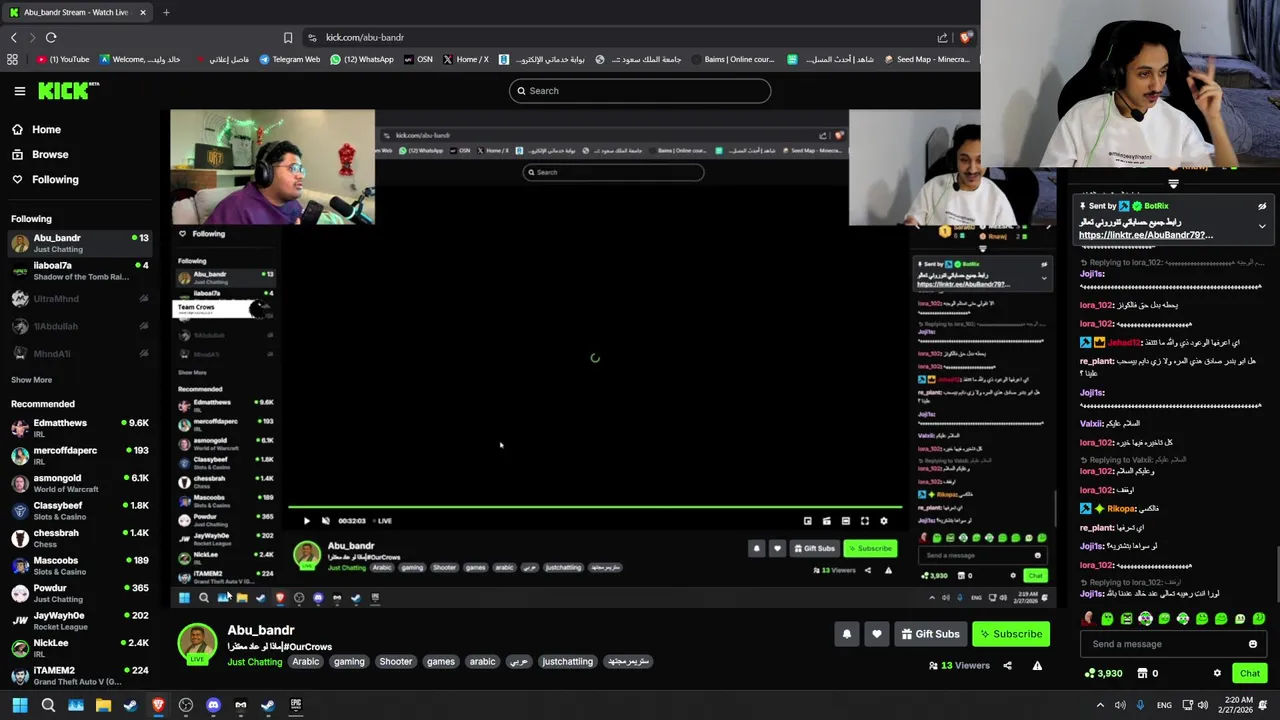The height and width of the screenshot is (720, 1280).
Task: Select the justchattling tag
Action: [x=567, y=662]
